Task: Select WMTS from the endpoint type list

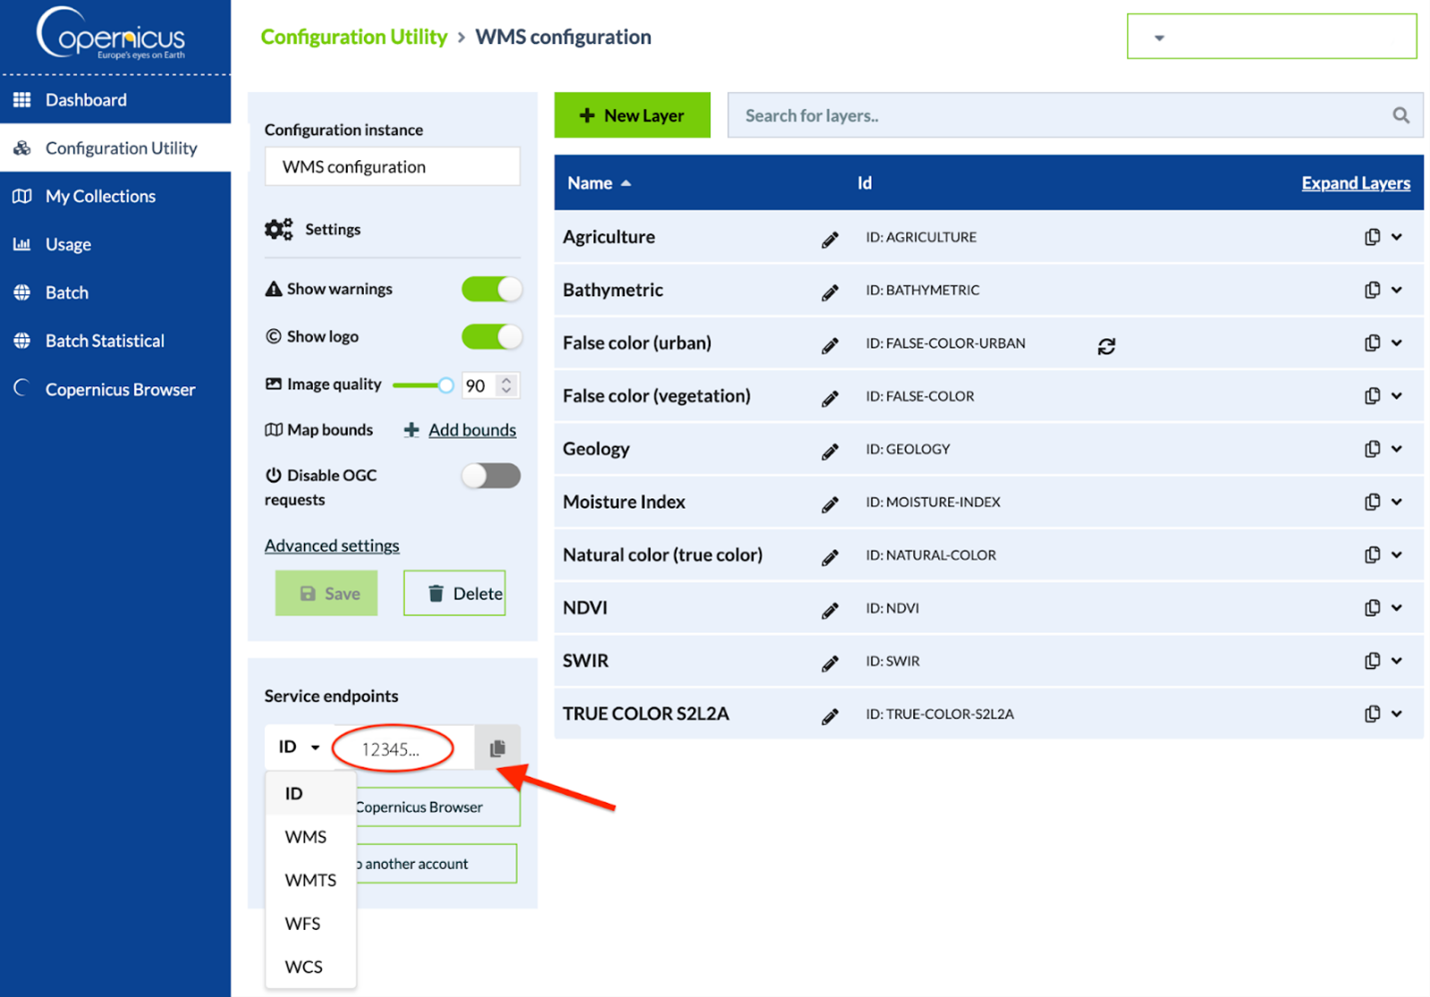Action: pos(310,880)
